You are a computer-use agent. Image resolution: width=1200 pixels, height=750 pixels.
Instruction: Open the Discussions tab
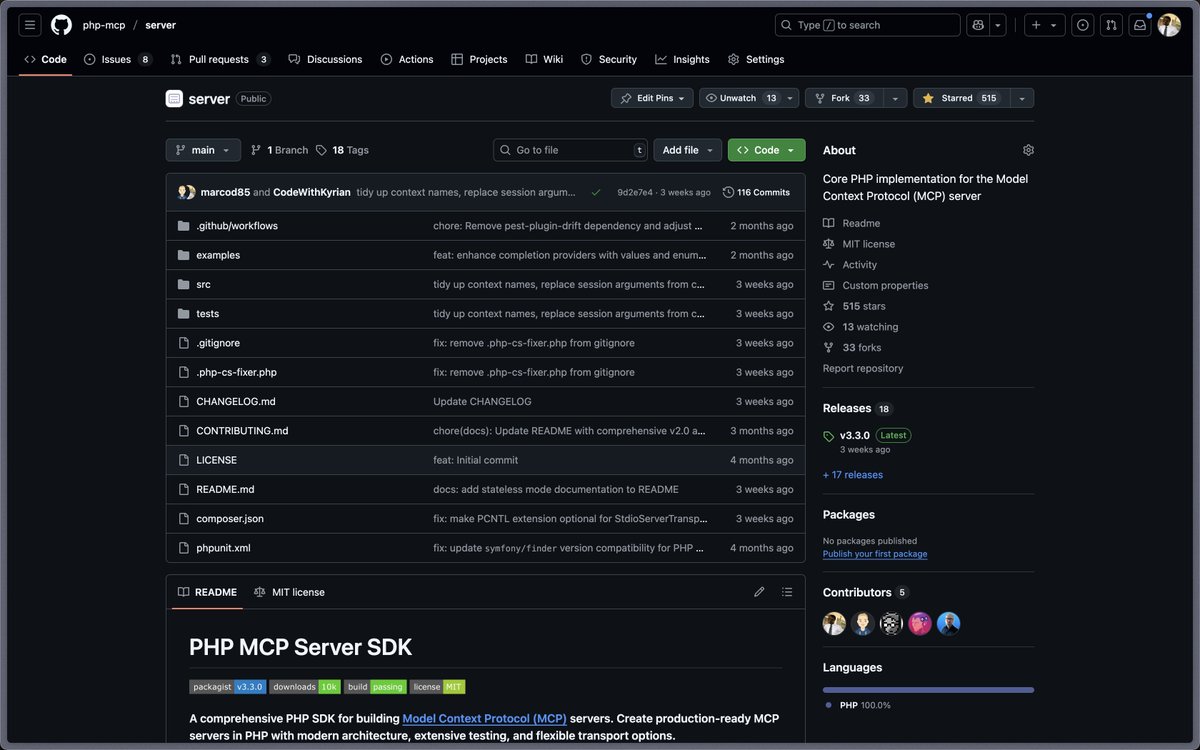coord(325,59)
